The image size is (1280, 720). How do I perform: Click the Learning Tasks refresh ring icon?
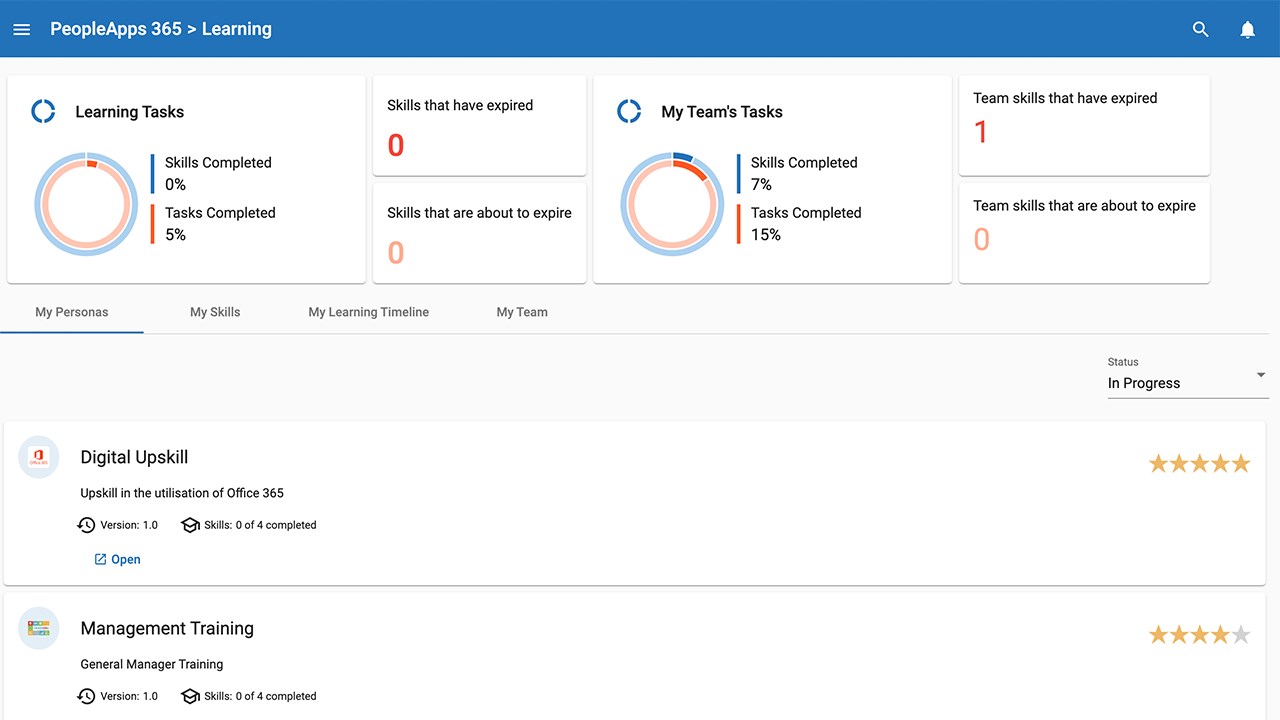click(43, 111)
